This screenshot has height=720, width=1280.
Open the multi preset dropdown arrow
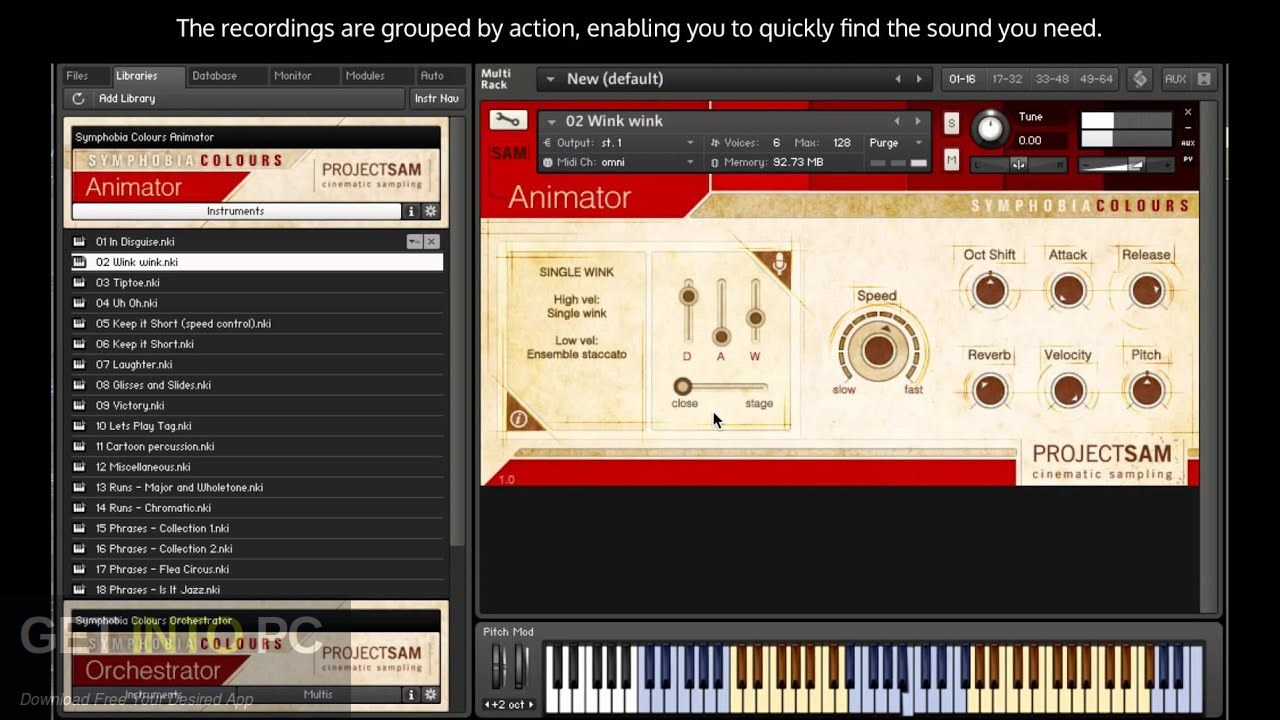[551, 79]
